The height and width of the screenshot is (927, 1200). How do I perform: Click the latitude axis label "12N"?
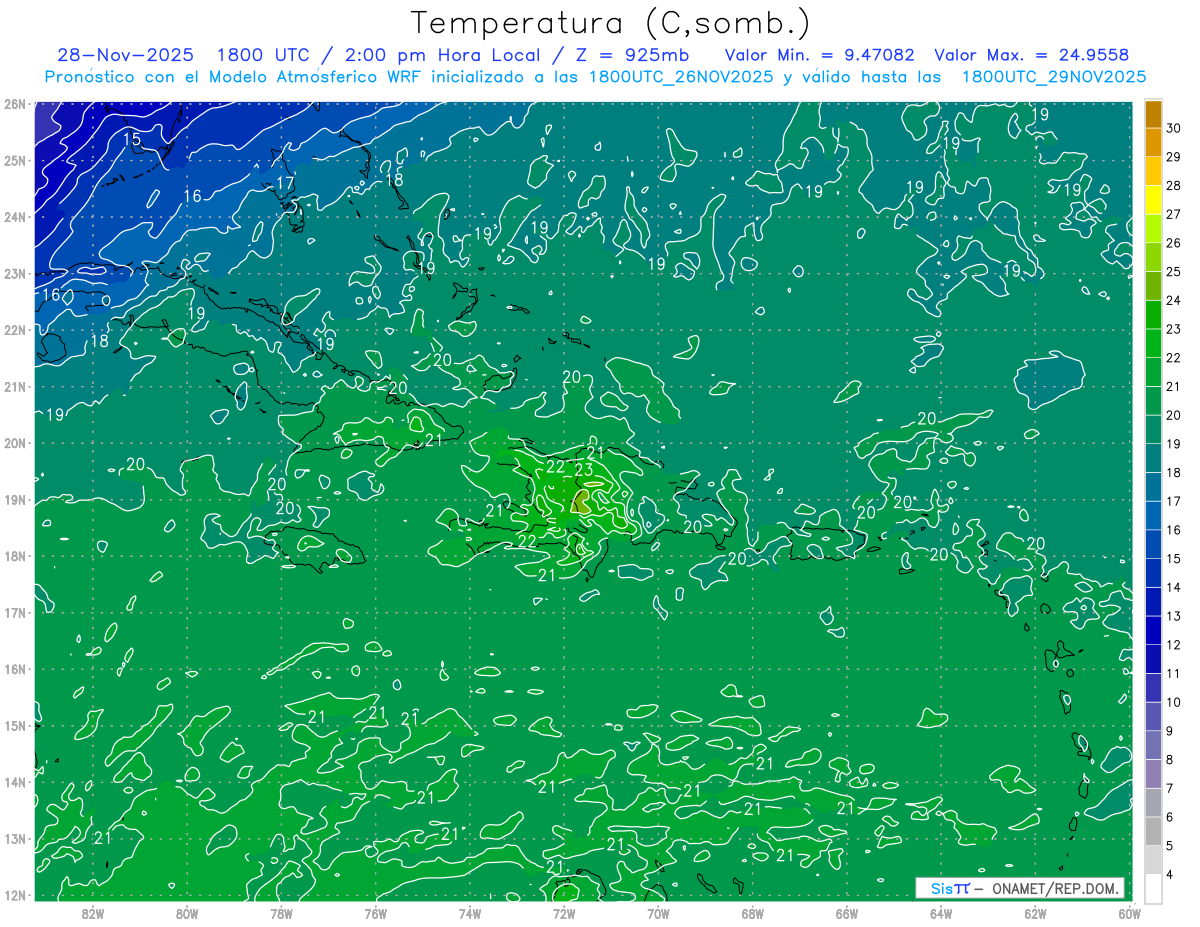coord(15,895)
